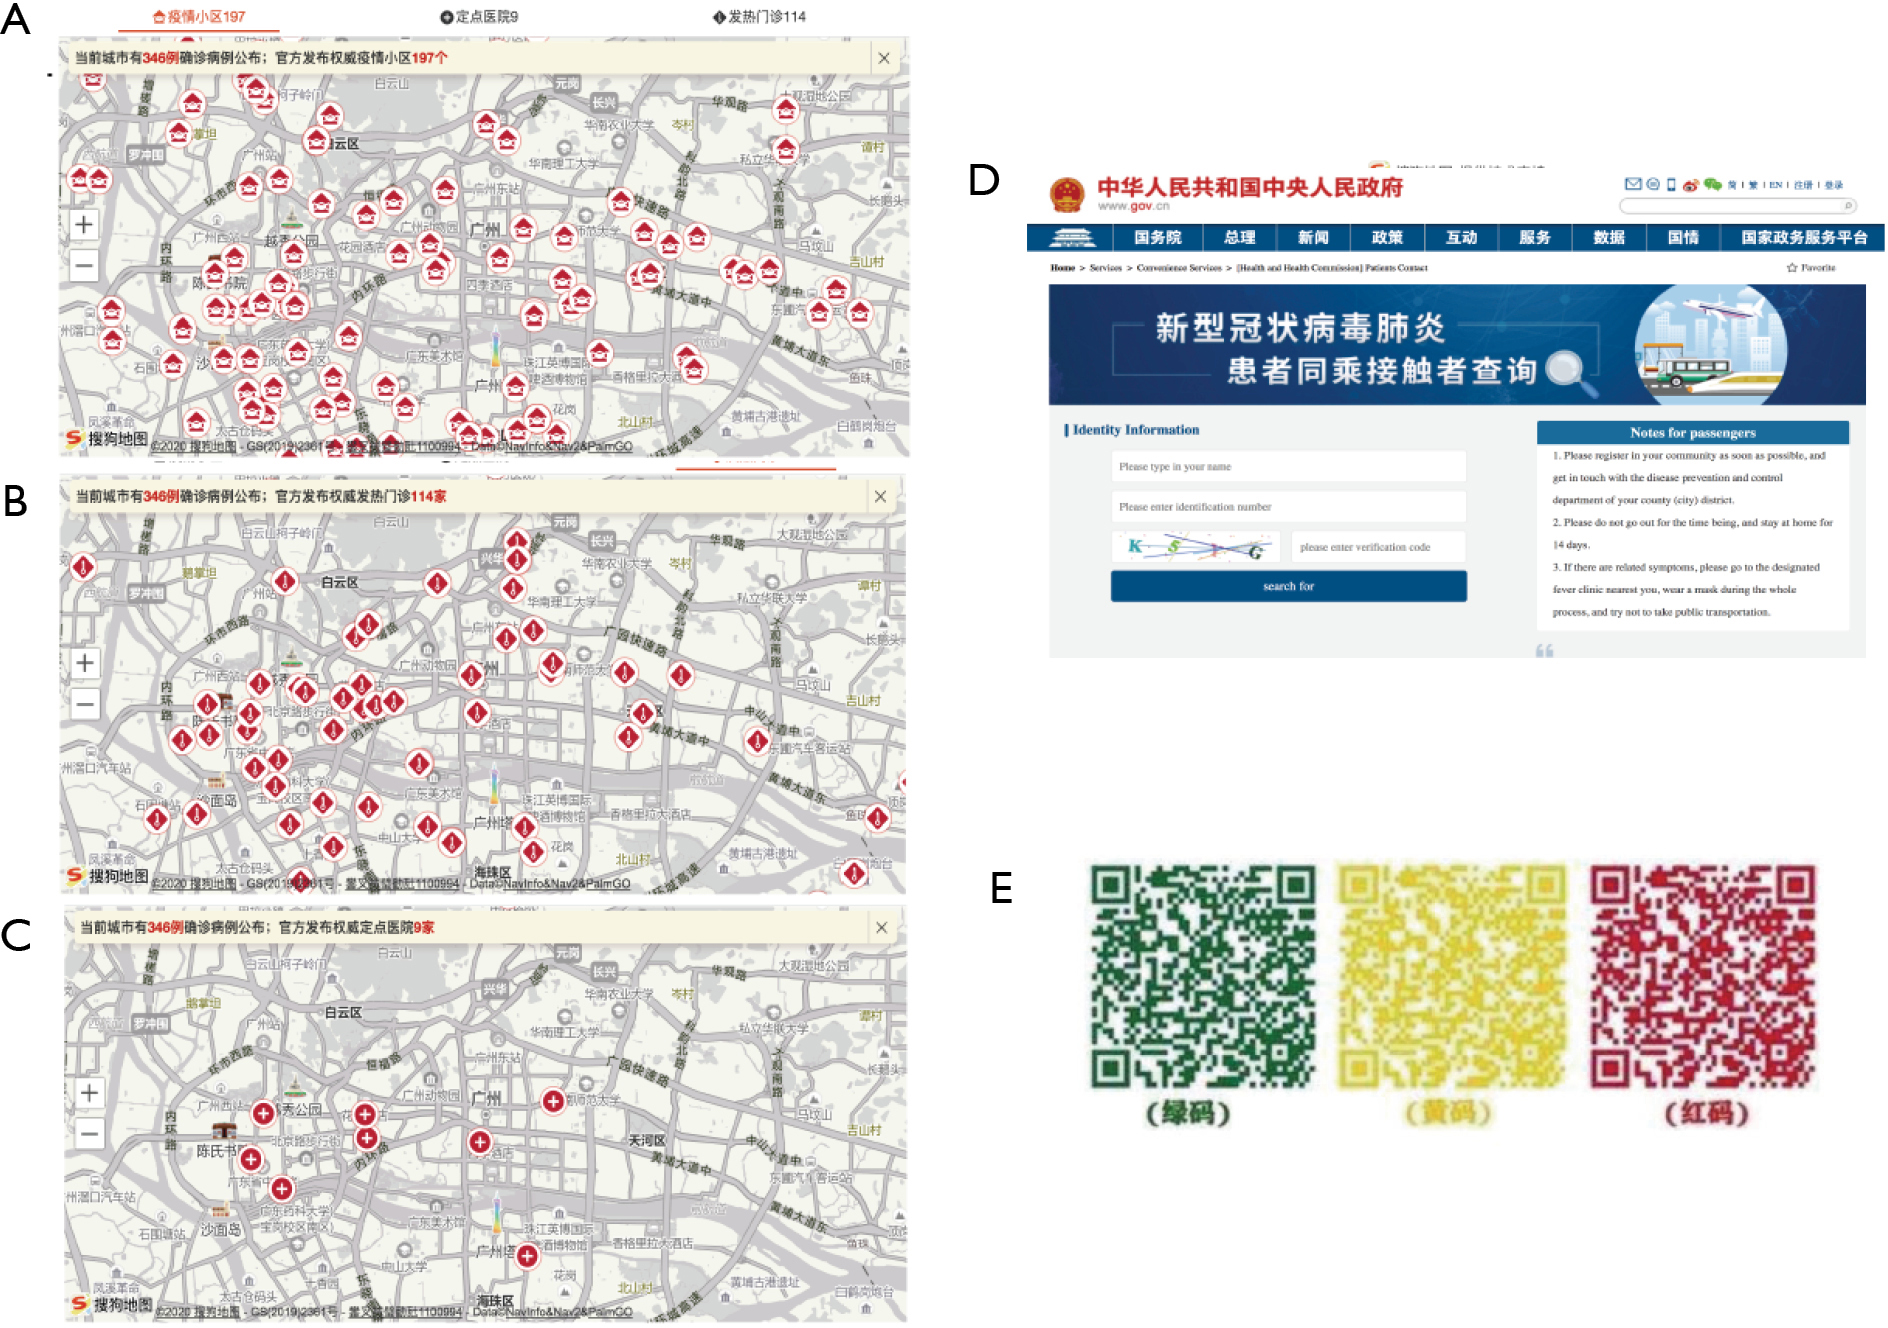Click the Favorite star link

coord(1811,268)
